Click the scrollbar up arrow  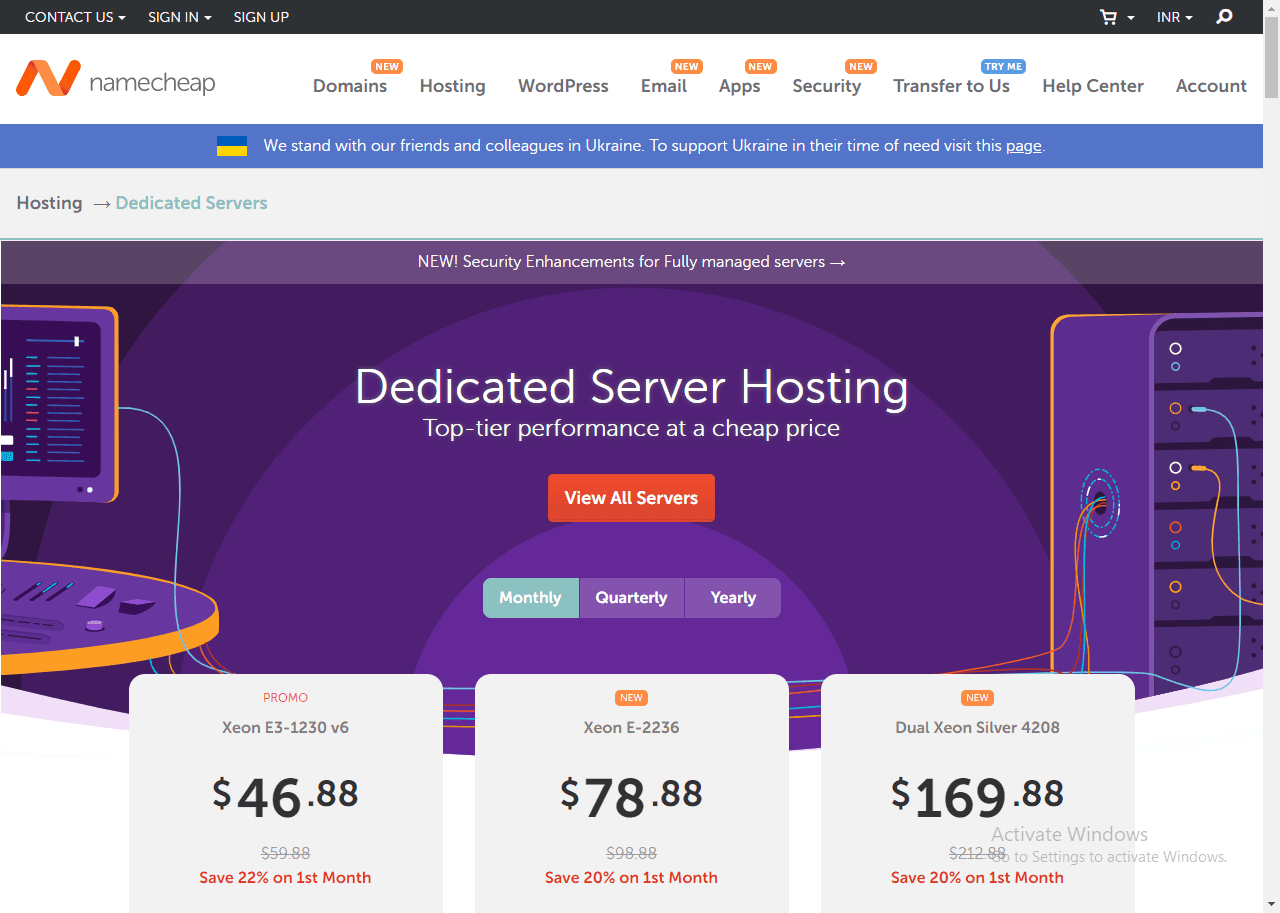(1271, 8)
